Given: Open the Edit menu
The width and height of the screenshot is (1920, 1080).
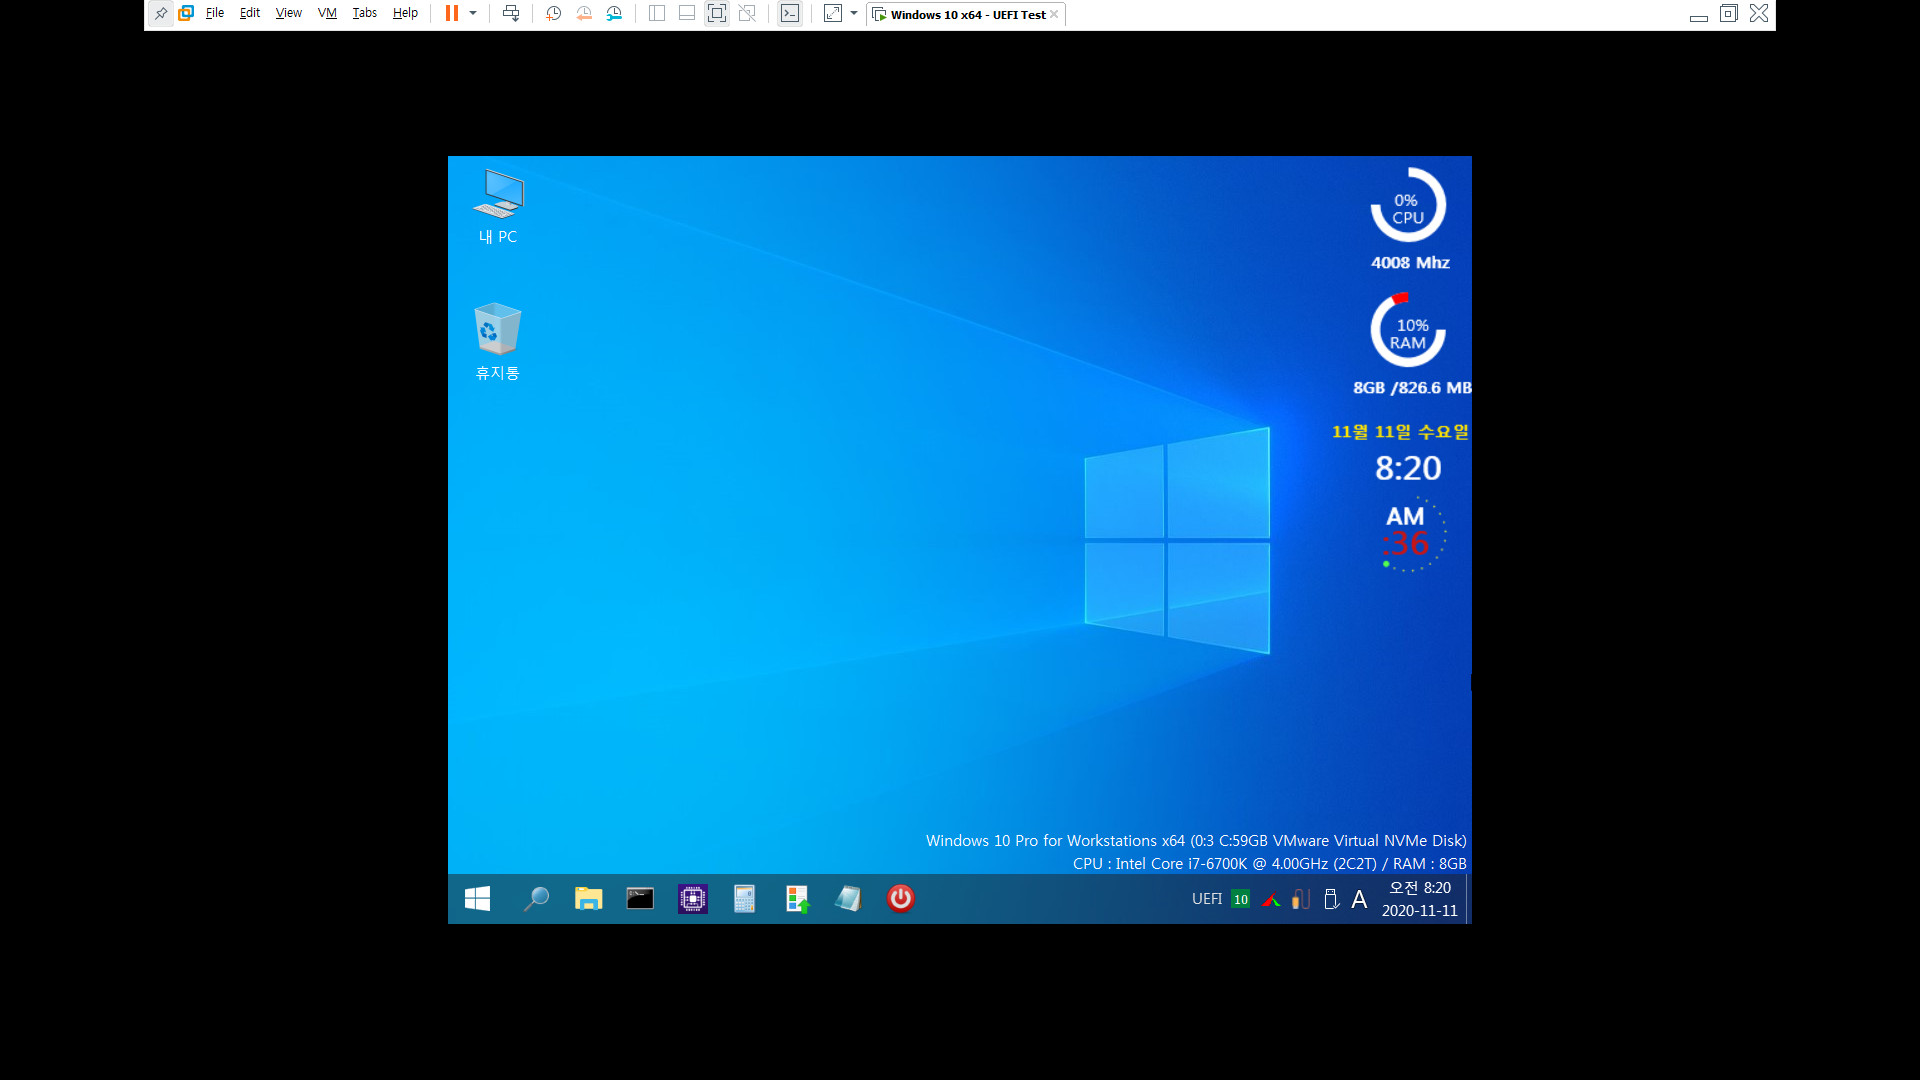Looking at the screenshot, I should (x=250, y=14).
